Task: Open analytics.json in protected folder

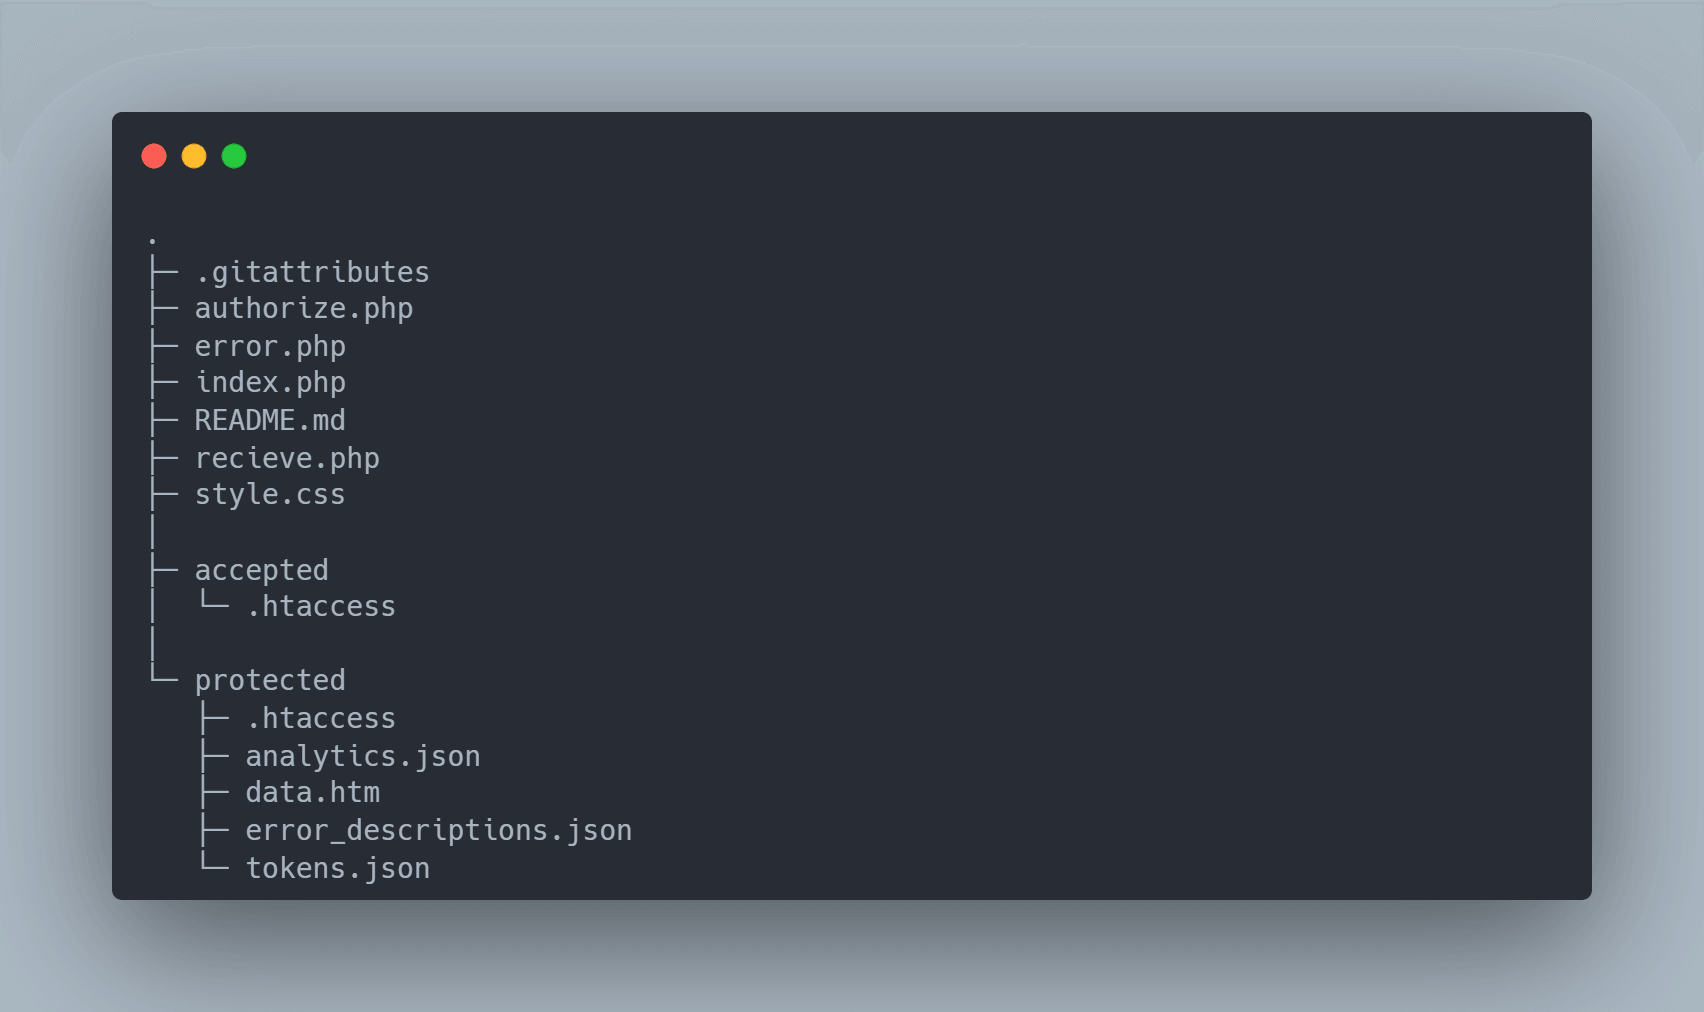Action: (363, 757)
